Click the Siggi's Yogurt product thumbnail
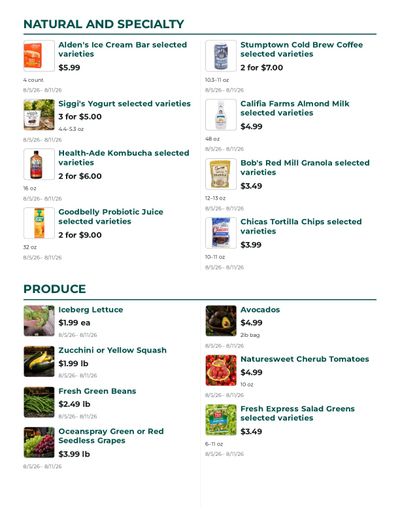Image resolution: width=400 pixels, height=518 pixels. pyautogui.click(x=39, y=115)
